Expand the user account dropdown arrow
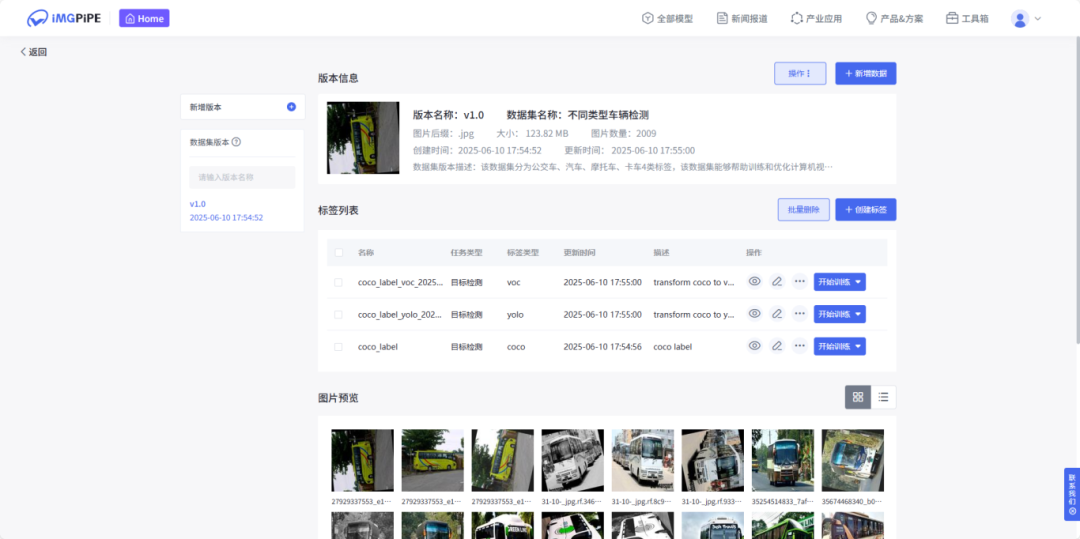The image size is (1080, 539). (1038, 19)
